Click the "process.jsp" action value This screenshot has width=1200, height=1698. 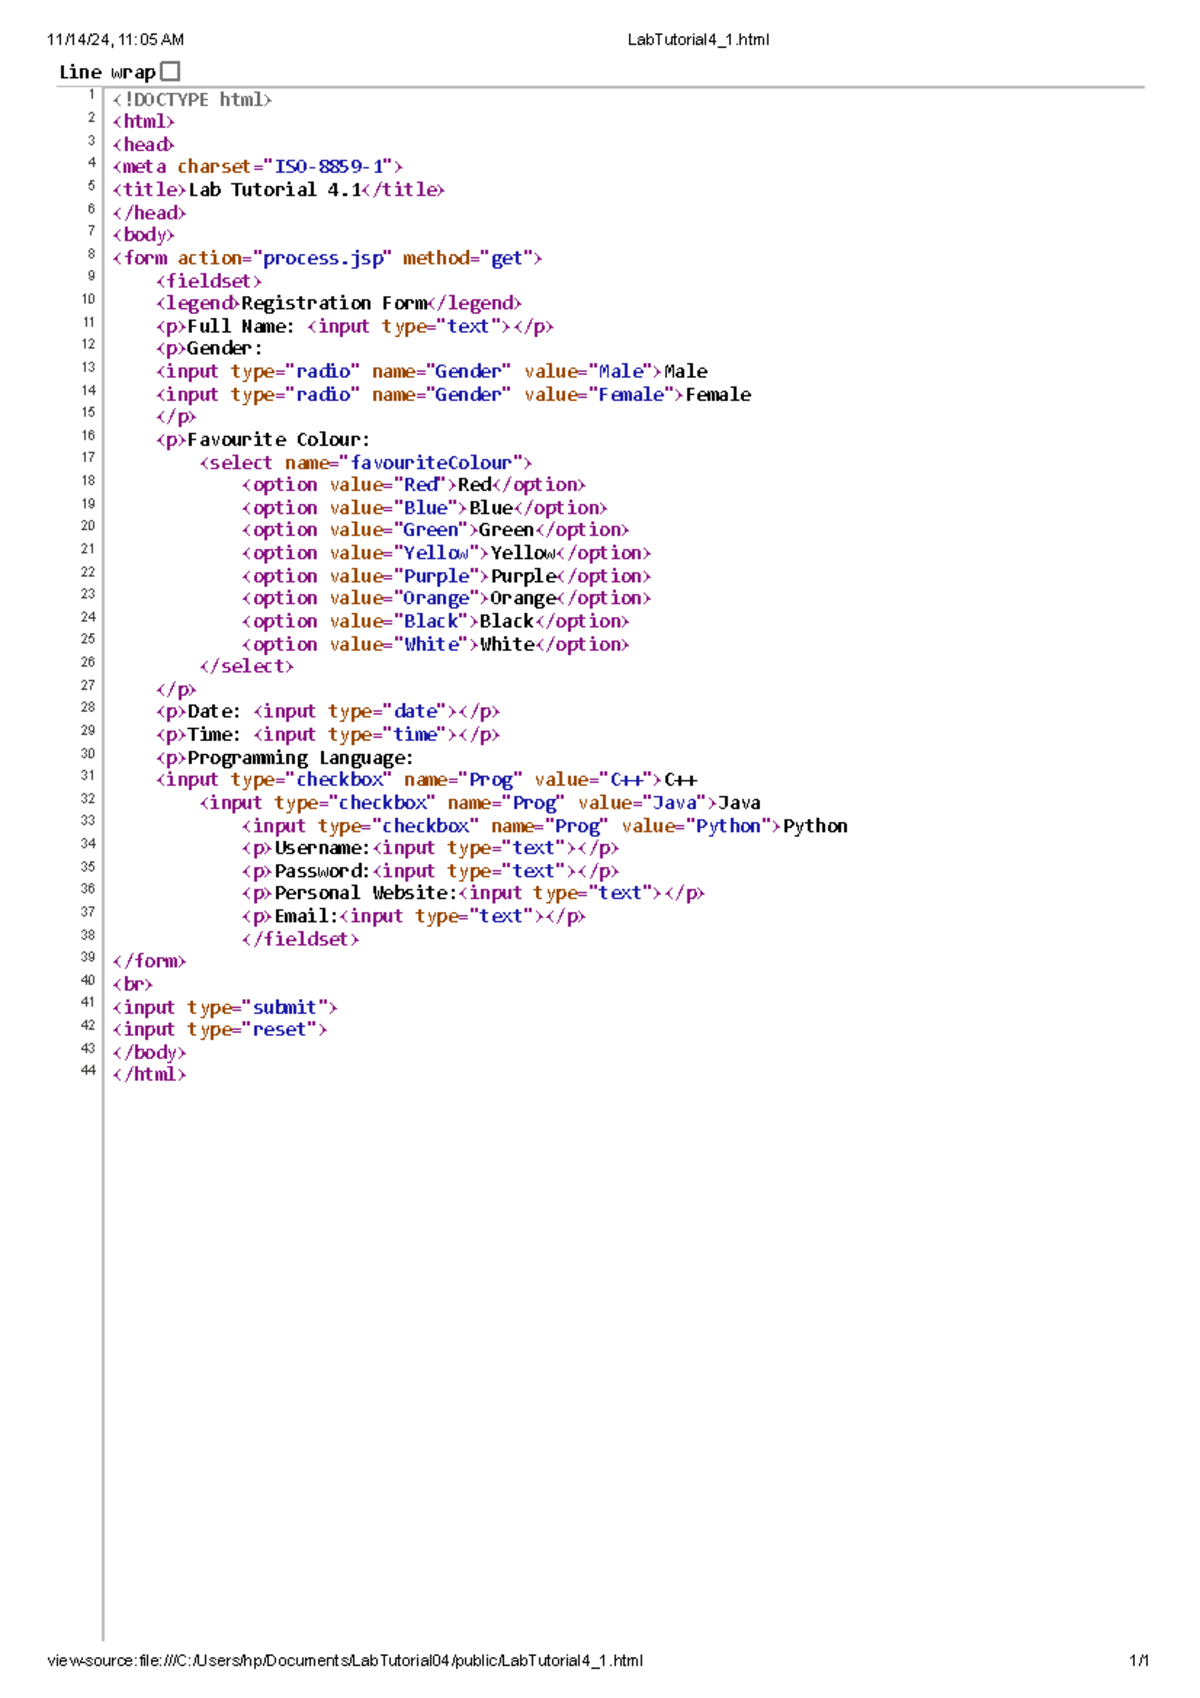click(323, 258)
